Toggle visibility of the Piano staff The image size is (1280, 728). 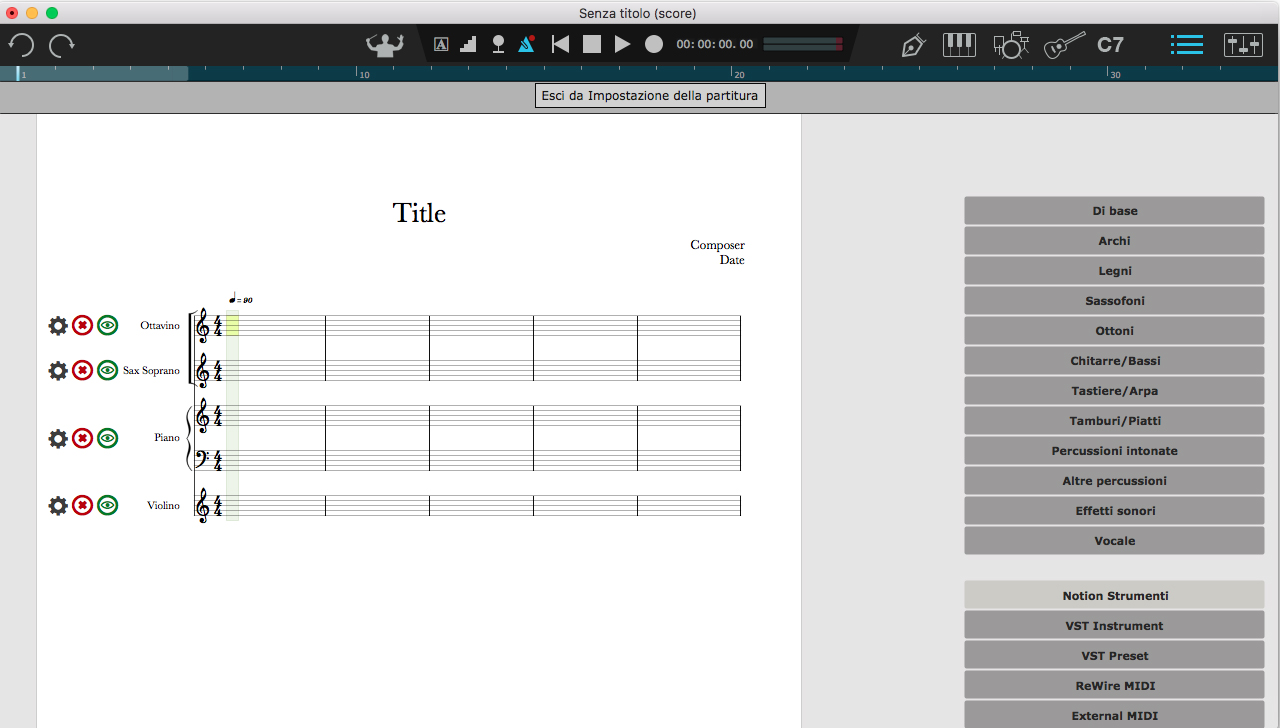pos(108,438)
